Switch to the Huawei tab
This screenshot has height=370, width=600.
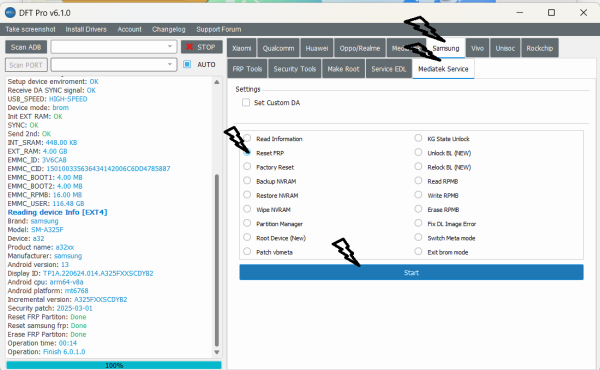point(317,48)
